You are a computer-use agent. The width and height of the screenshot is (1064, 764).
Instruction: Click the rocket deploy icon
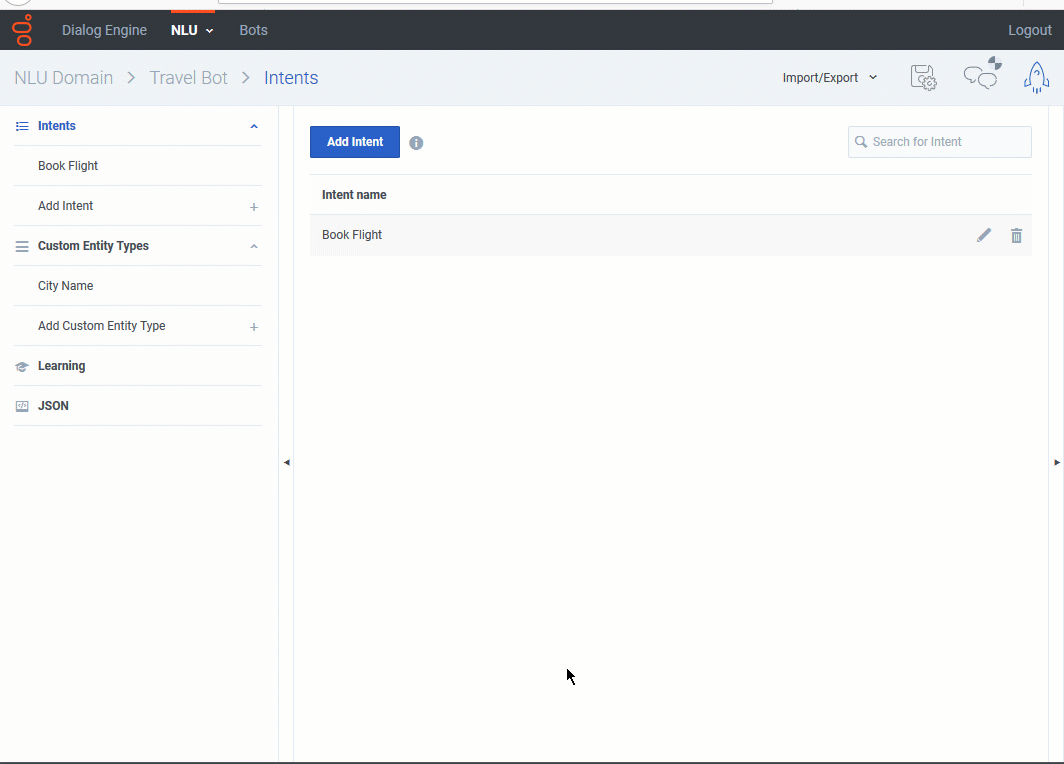[x=1036, y=77]
